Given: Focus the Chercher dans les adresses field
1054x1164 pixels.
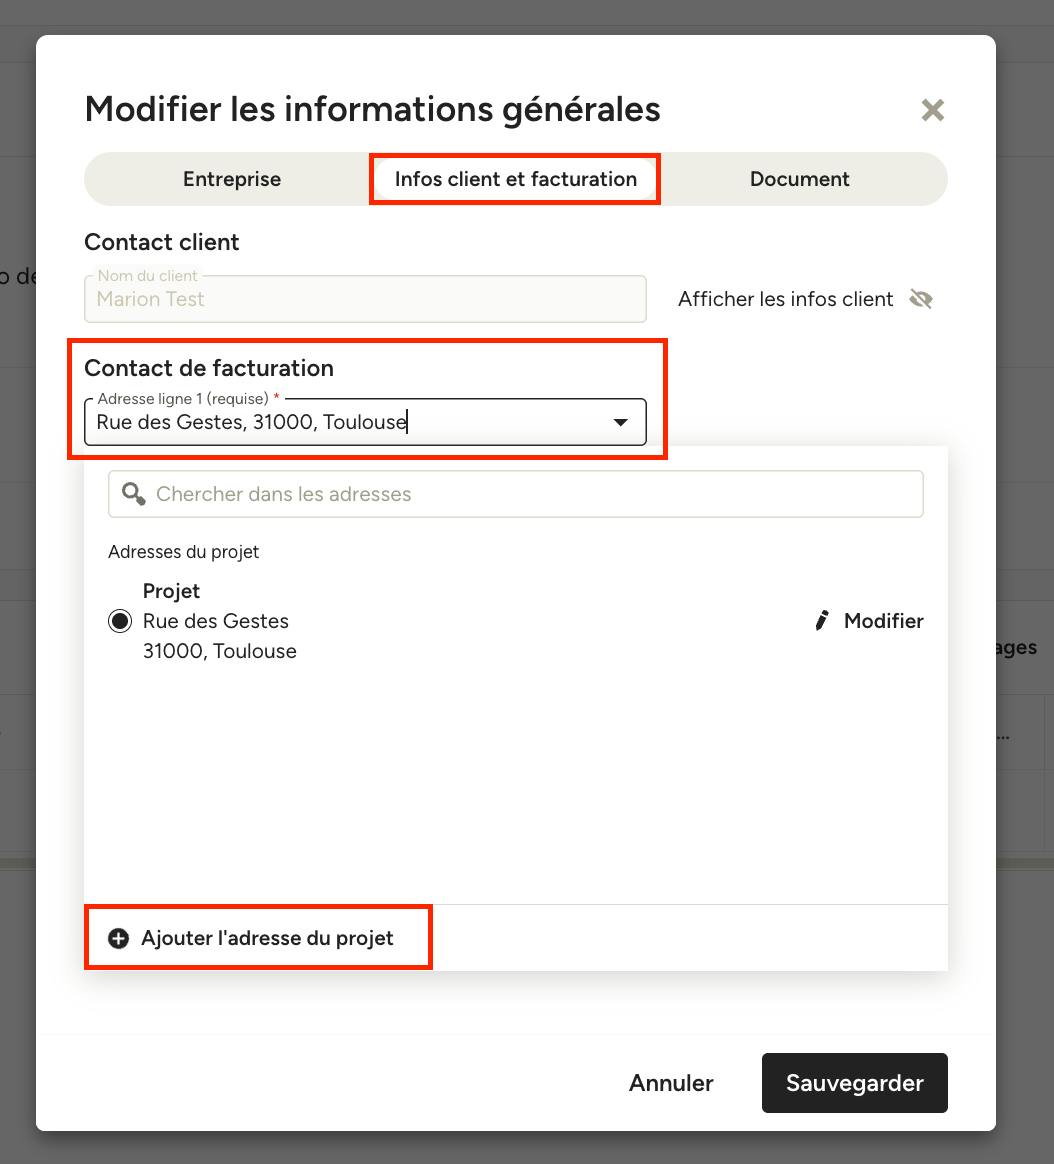Looking at the screenshot, I should tap(516, 494).
